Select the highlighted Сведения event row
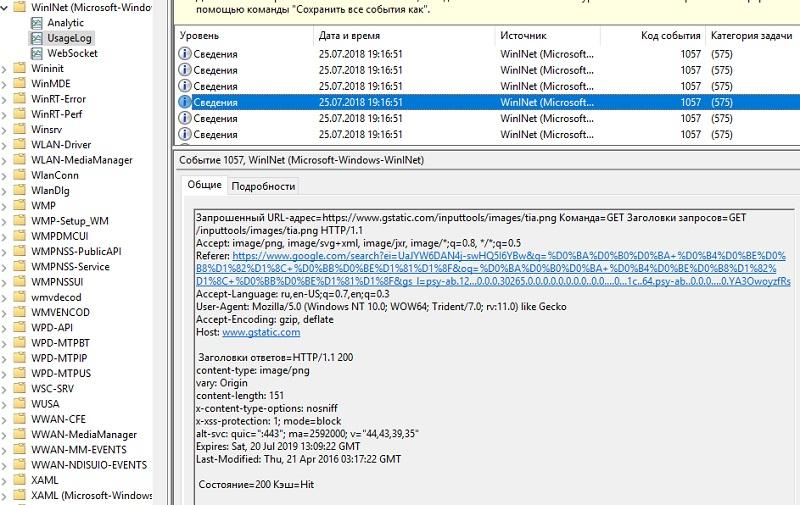The image size is (800, 505). (x=487, y=102)
